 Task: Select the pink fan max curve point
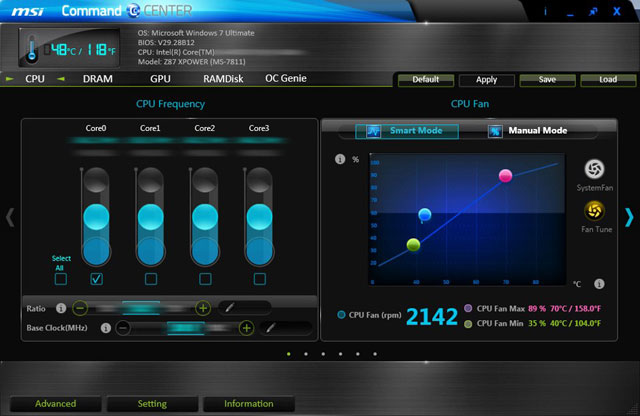pyautogui.click(x=505, y=176)
